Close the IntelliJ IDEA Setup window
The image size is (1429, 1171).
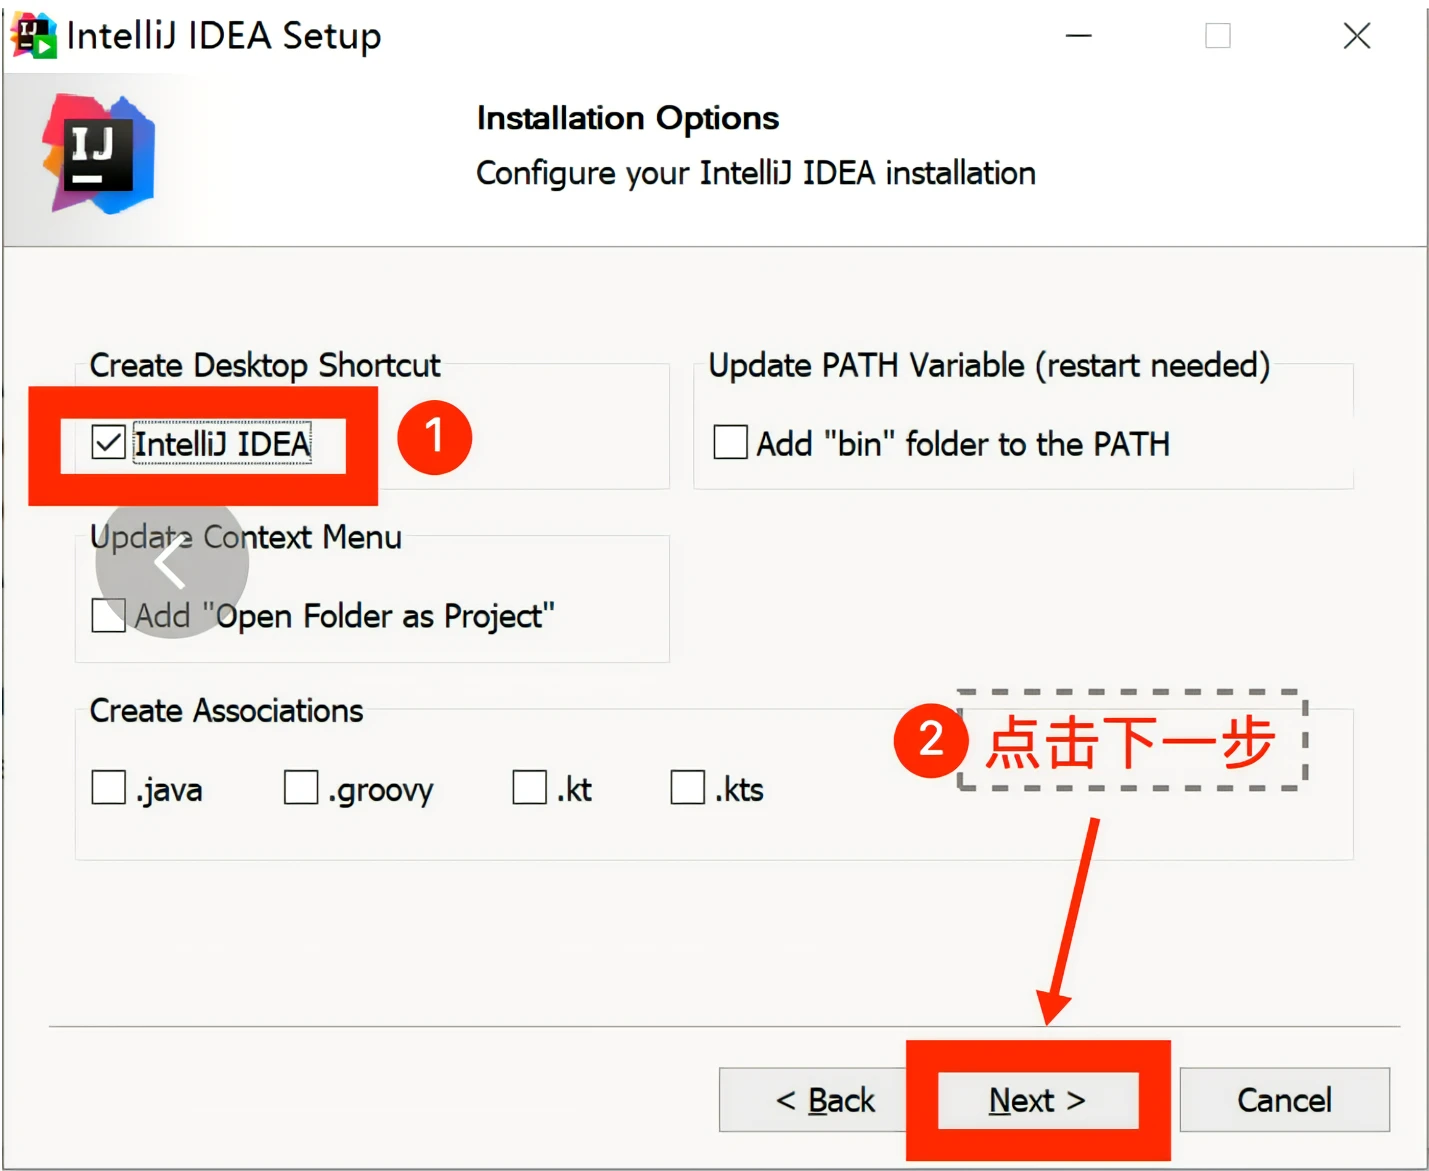pos(1357,36)
